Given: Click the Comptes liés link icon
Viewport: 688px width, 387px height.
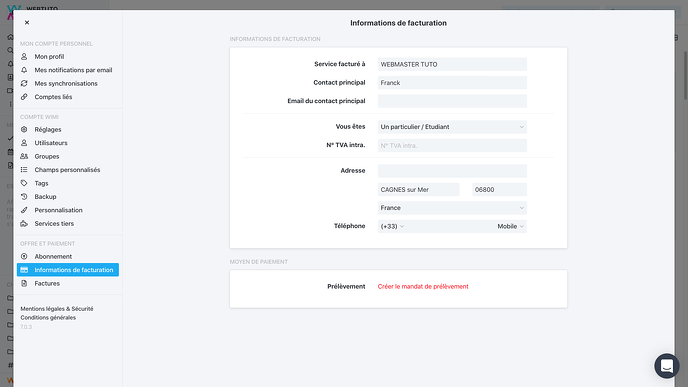Looking at the screenshot, I should [24, 97].
